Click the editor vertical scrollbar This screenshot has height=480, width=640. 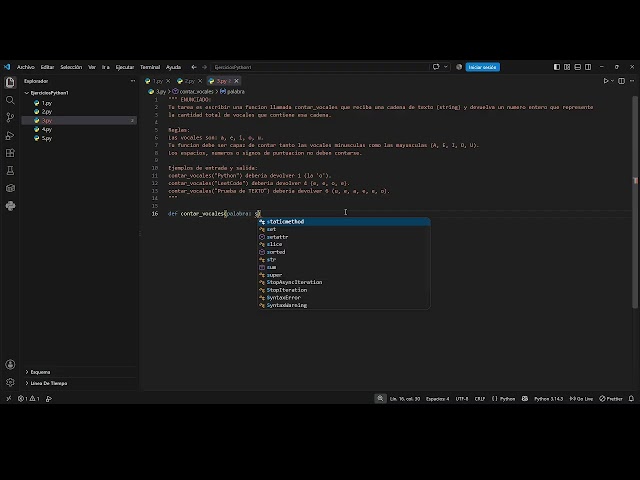click(x=635, y=202)
